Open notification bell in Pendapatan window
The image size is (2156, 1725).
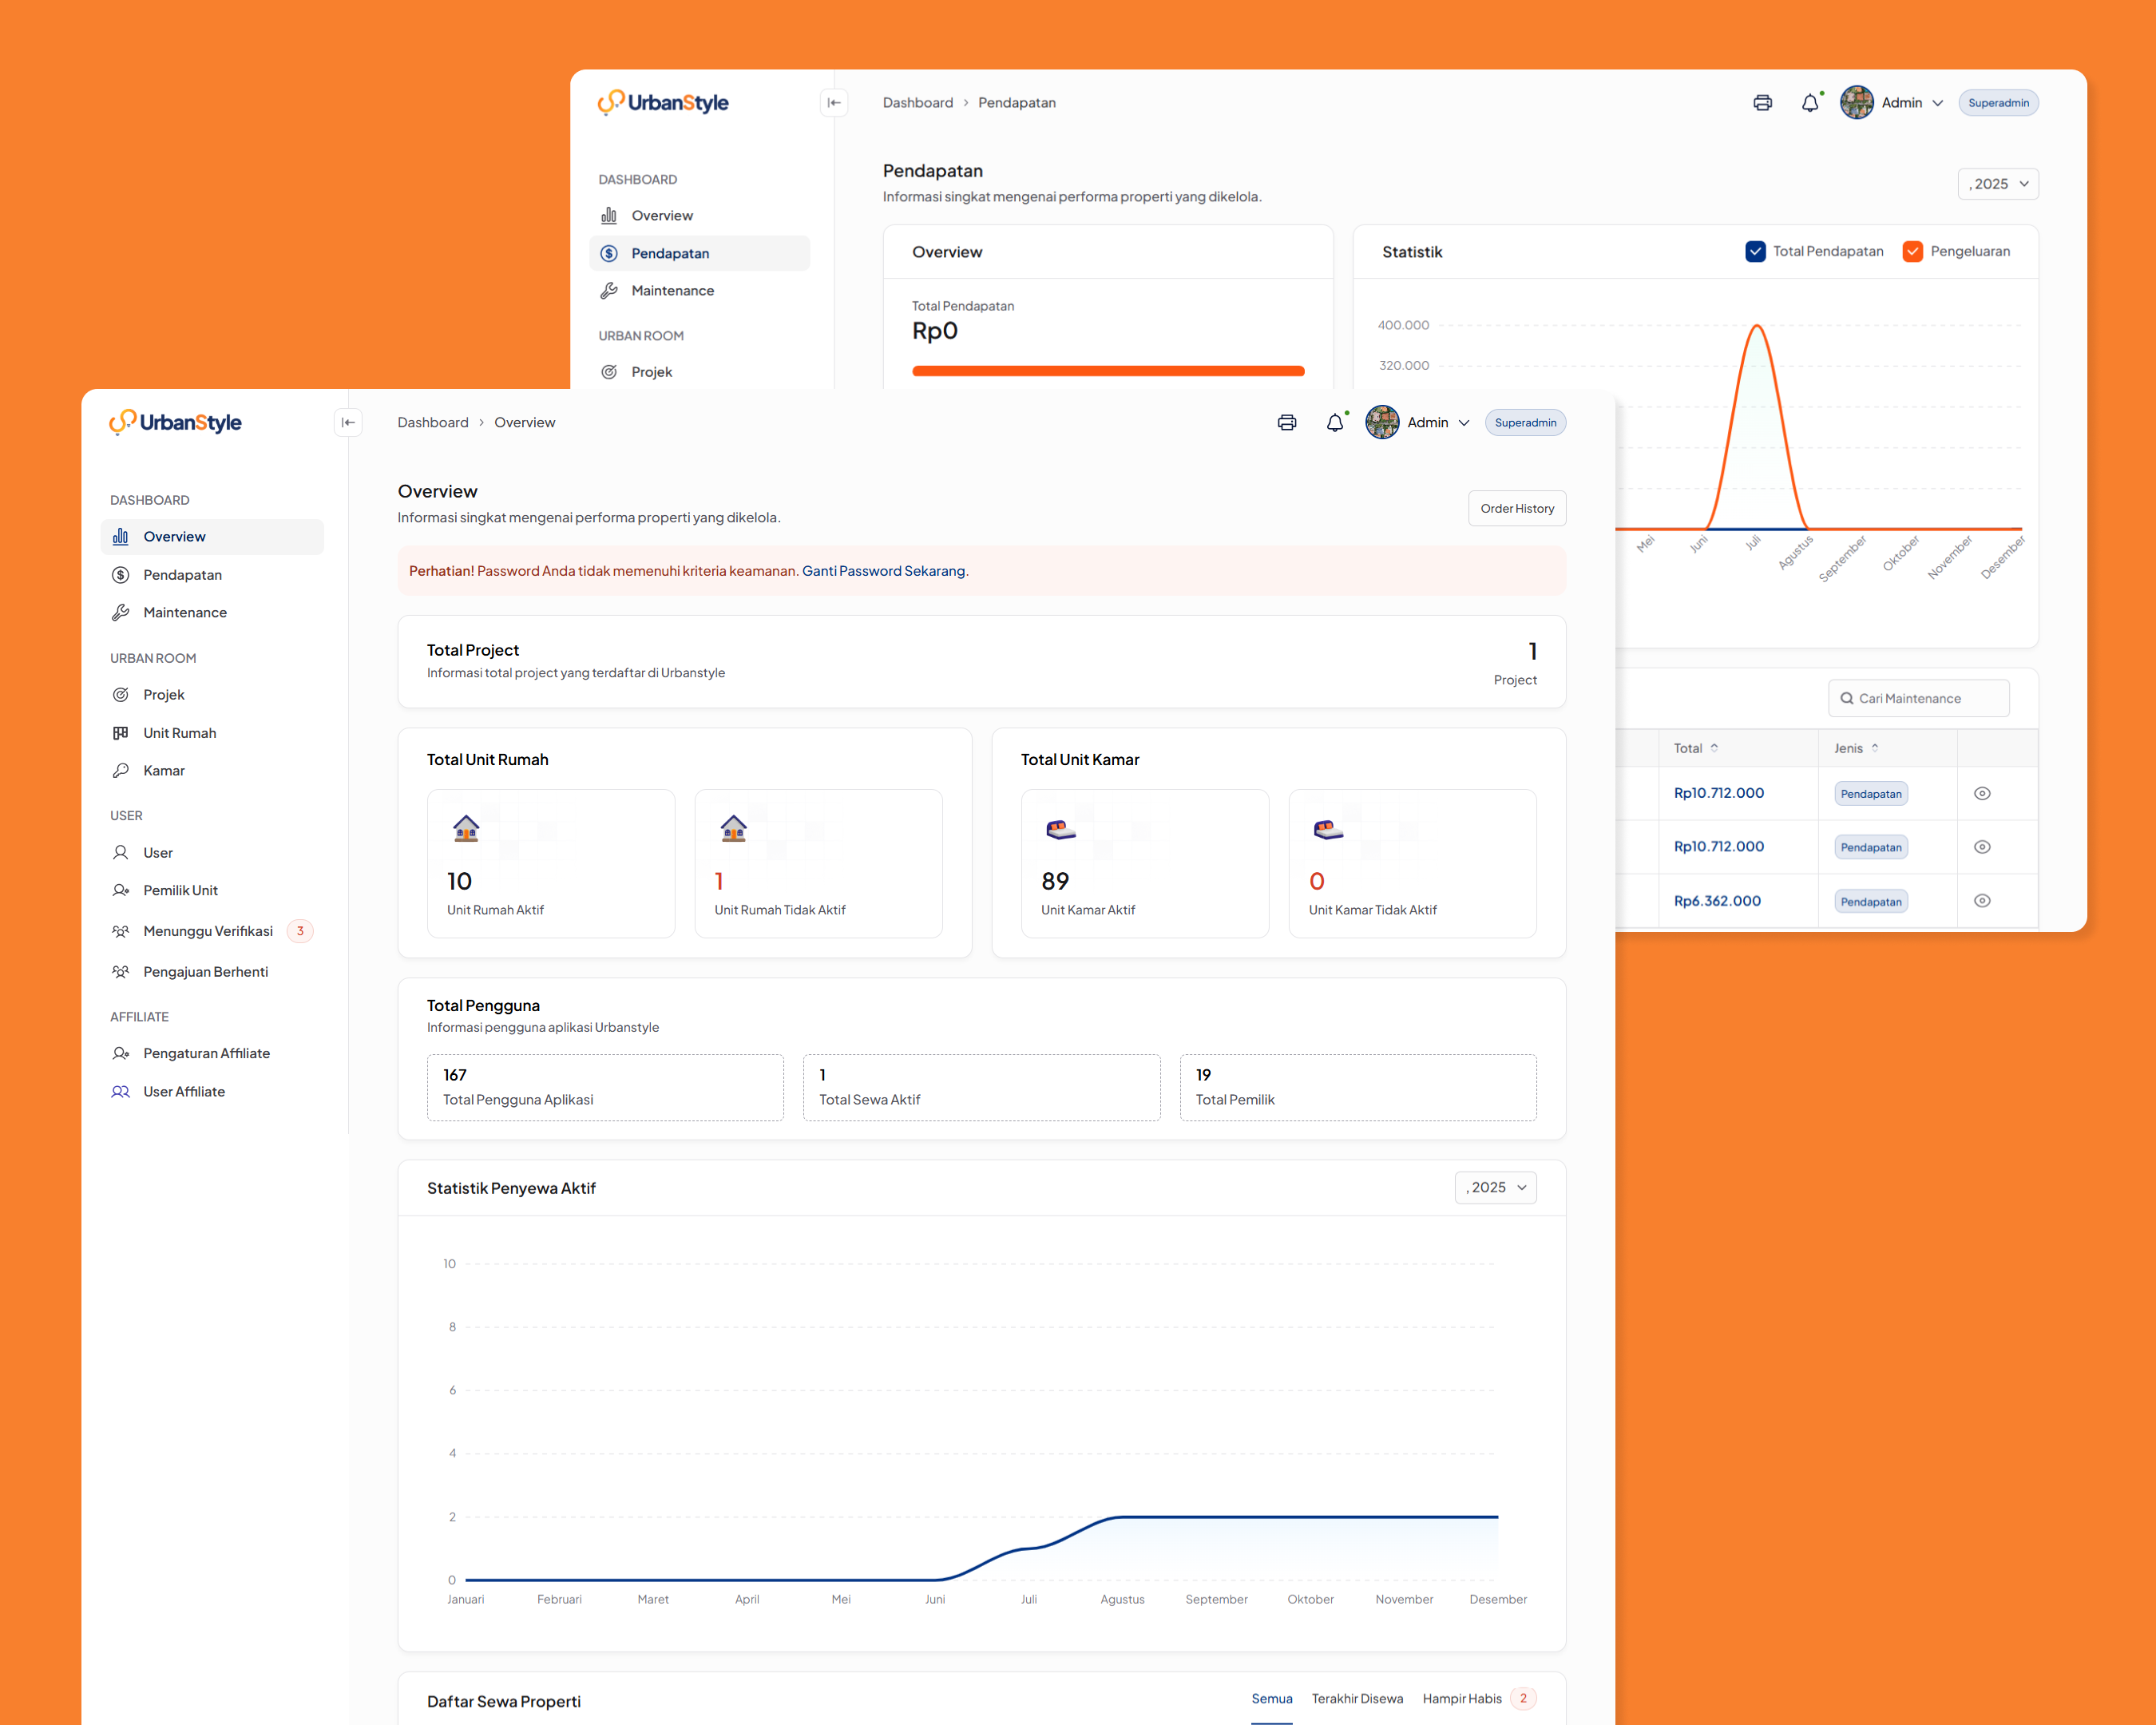tap(1809, 103)
